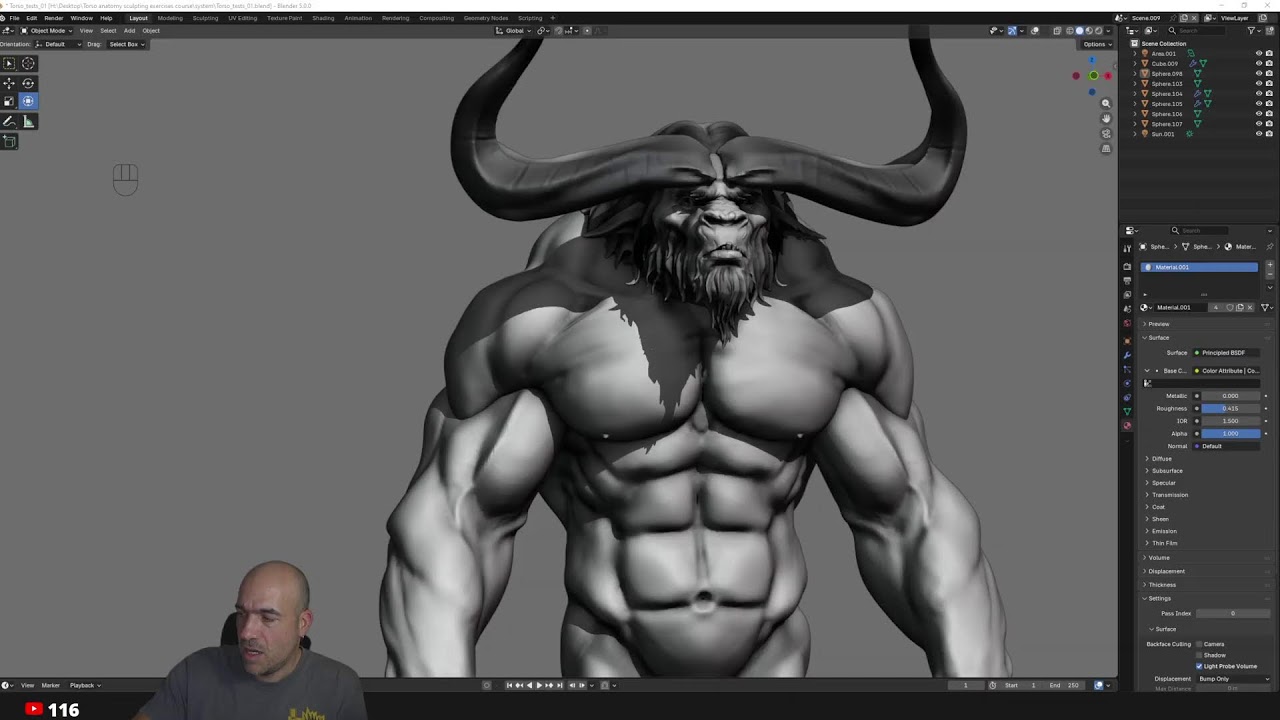Hide Cube.009 in the viewport
1280x720 pixels.
[x=1258, y=63]
